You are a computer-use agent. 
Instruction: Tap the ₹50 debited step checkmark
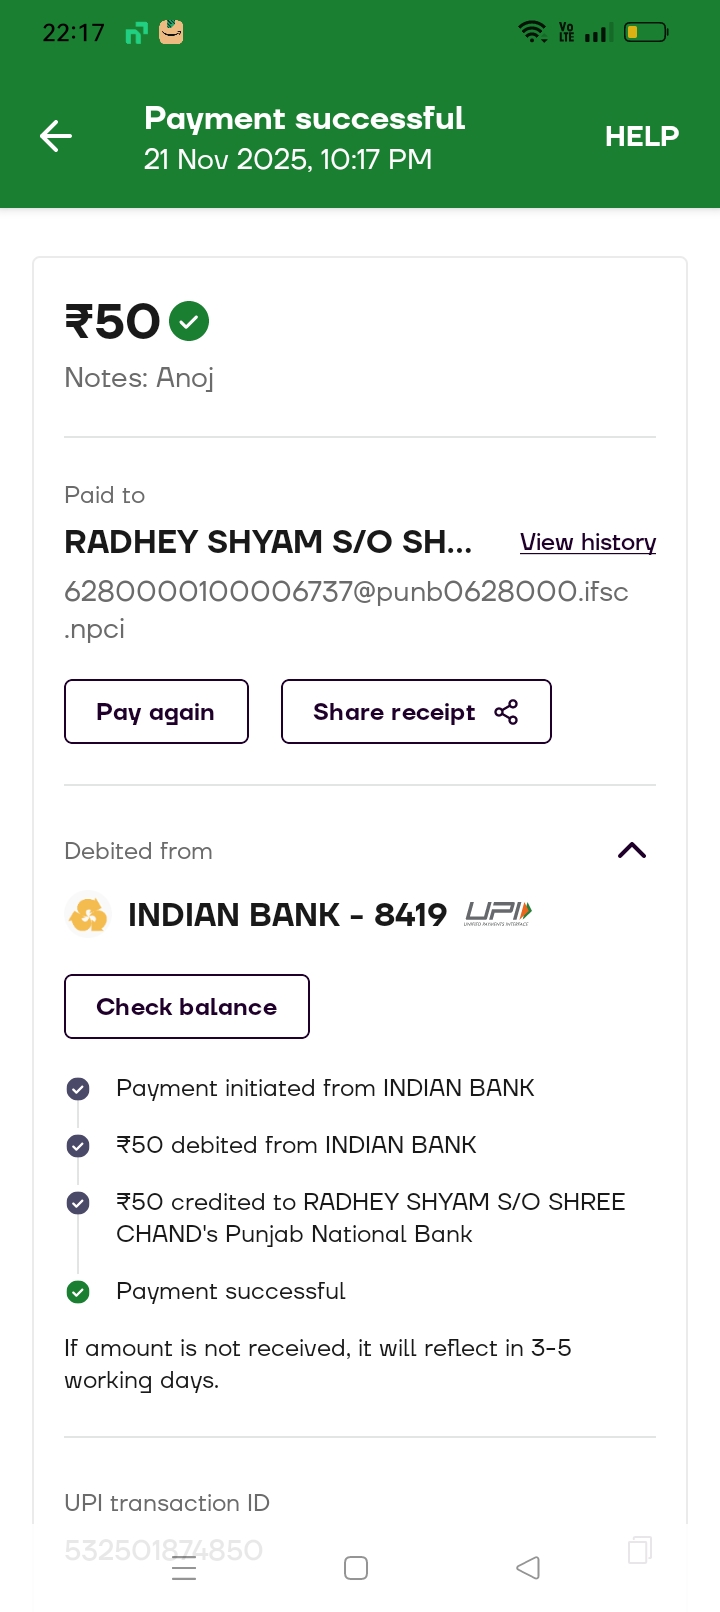coord(78,1145)
